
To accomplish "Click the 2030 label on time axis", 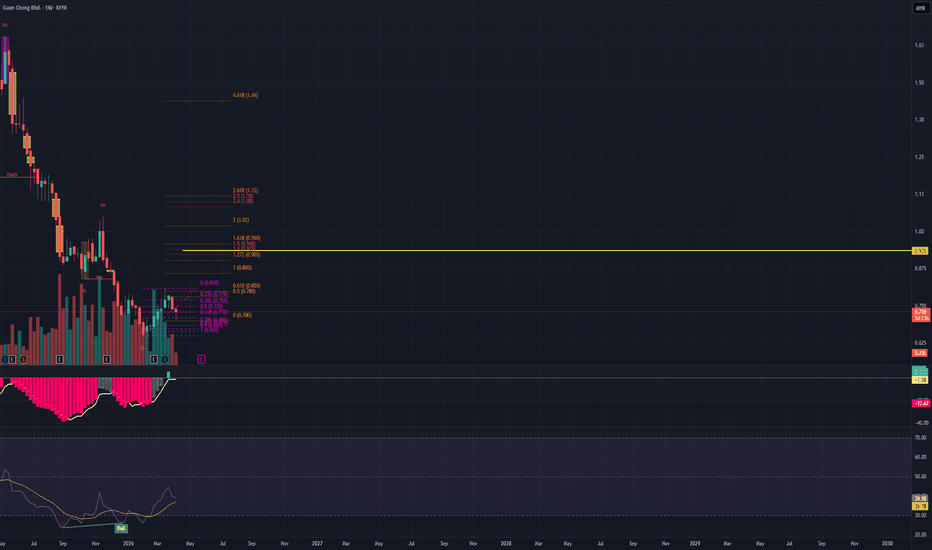I will [x=887, y=543].
